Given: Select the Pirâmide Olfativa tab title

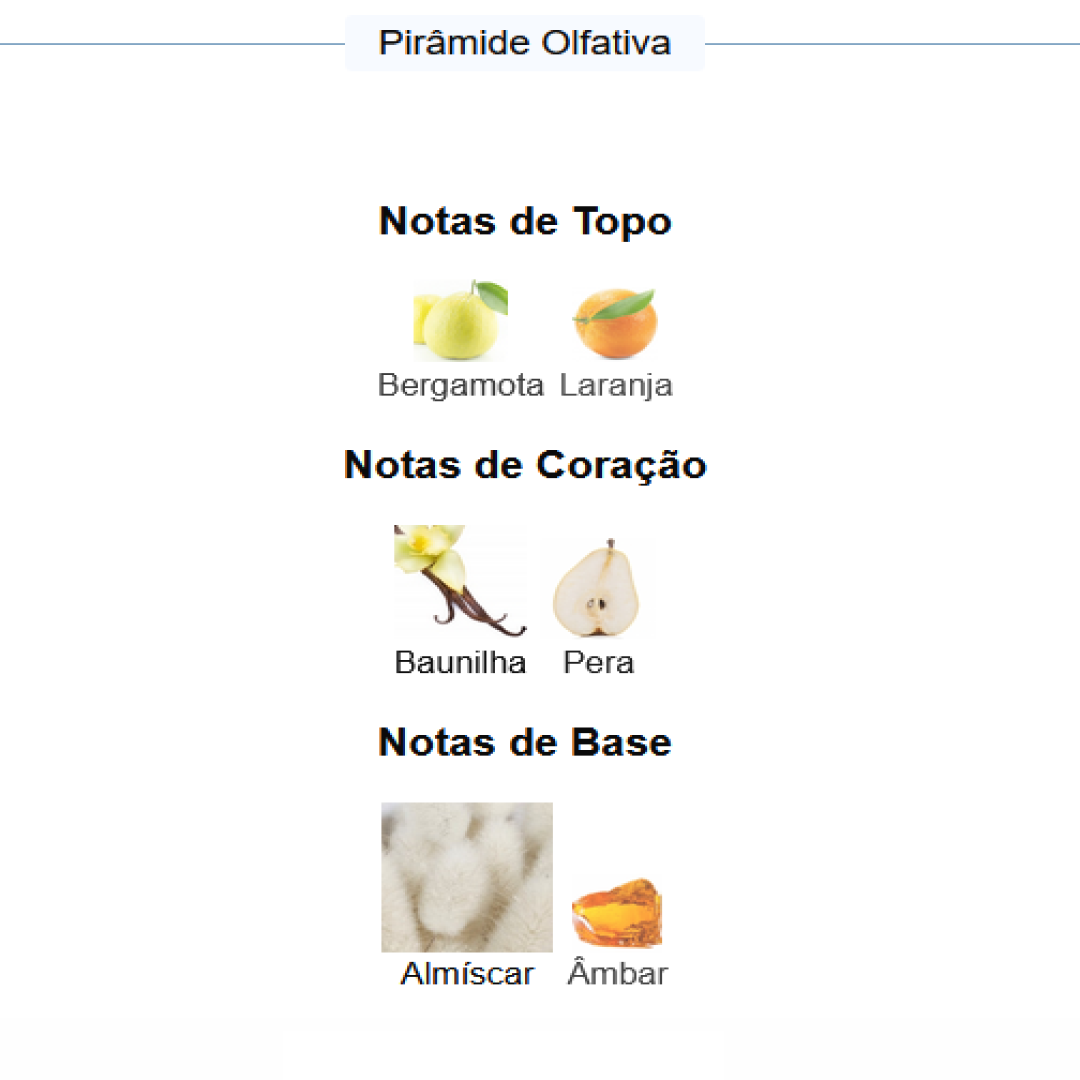Looking at the screenshot, I should coord(524,43).
